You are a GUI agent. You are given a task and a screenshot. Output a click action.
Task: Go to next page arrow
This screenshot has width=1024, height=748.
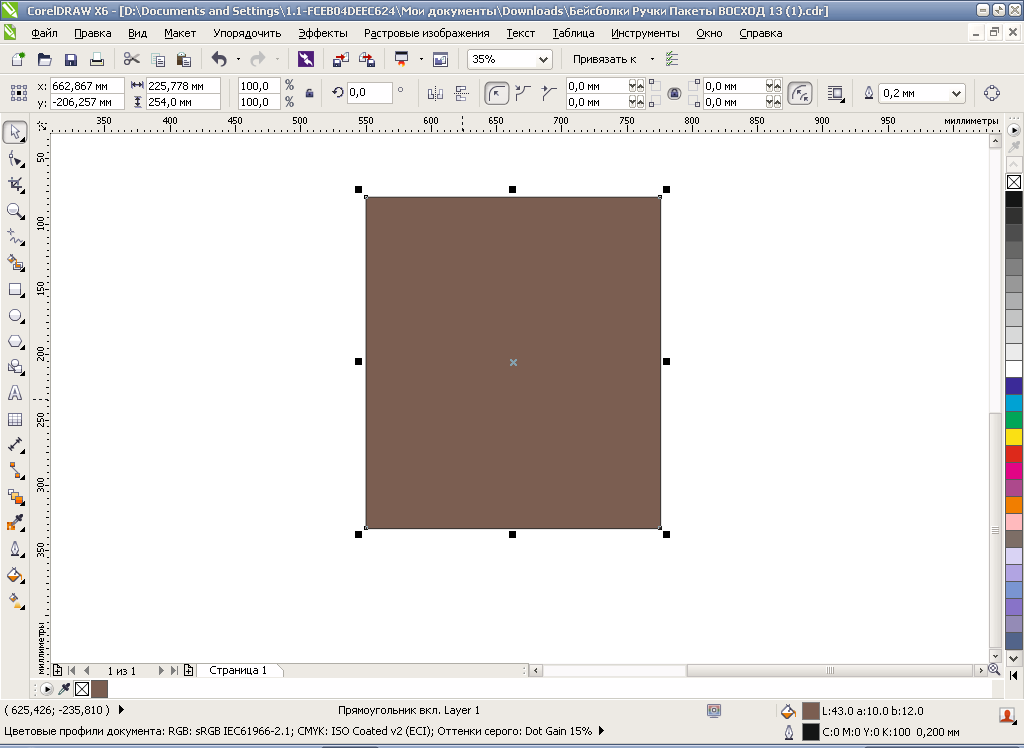161,670
